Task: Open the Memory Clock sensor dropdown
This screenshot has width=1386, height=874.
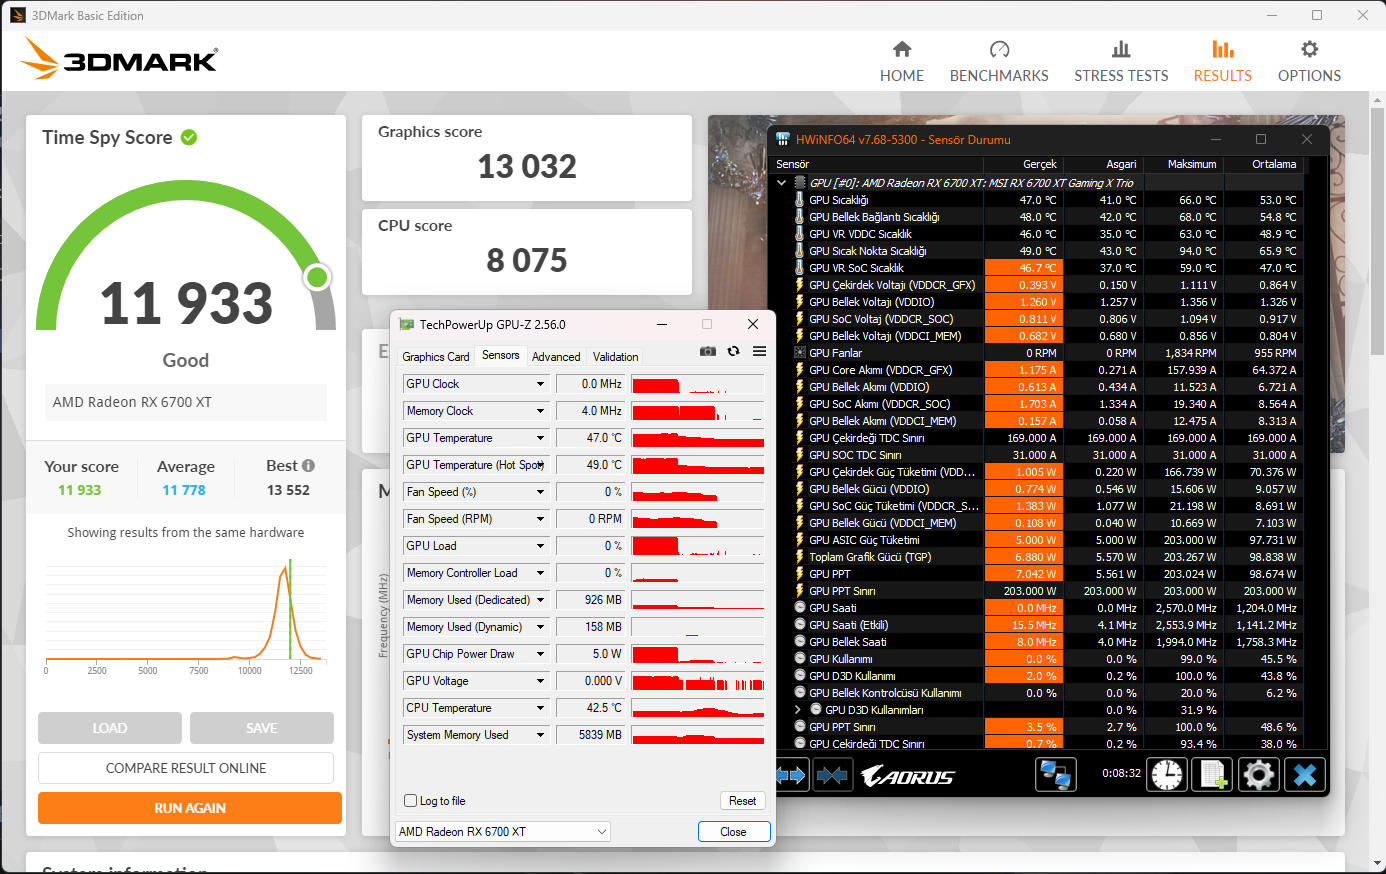Action: [540, 411]
